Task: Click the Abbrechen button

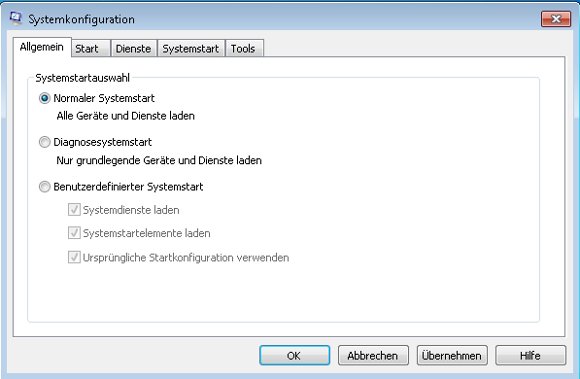Action: (x=373, y=355)
